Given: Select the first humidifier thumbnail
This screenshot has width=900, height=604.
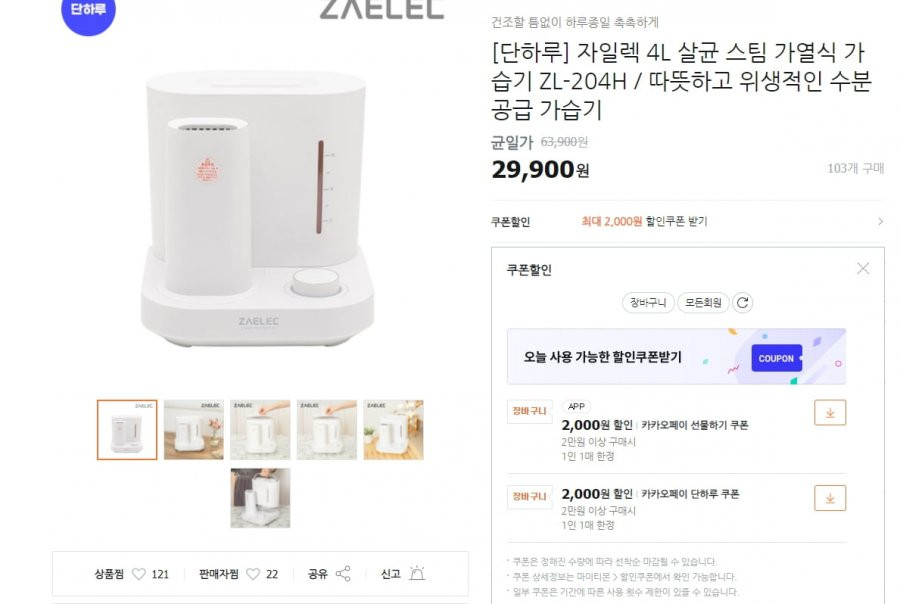Looking at the screenshot, I should pos(127,430).
